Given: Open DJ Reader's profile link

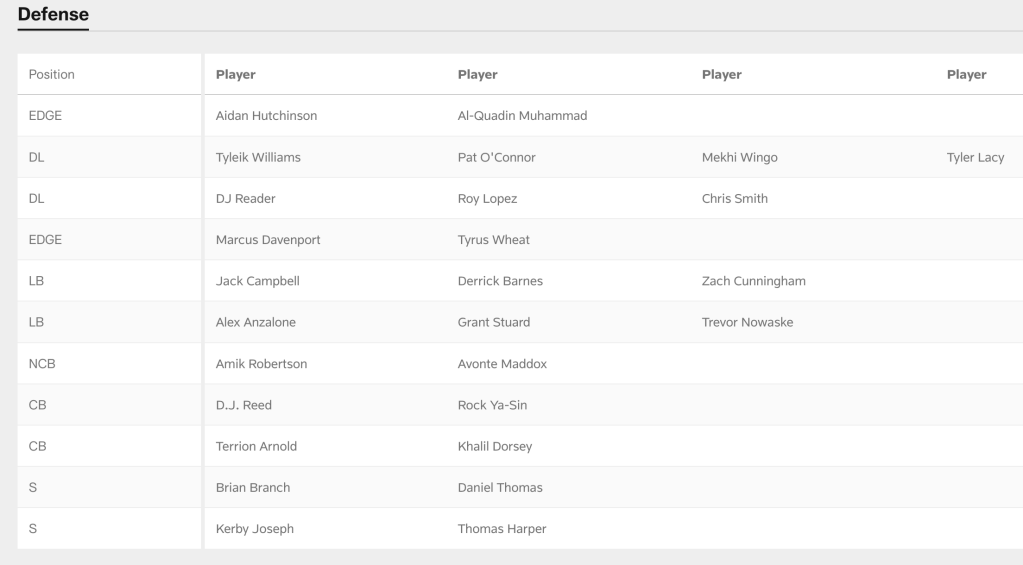Looking at the screenshot, I should [x=246, y=198].
